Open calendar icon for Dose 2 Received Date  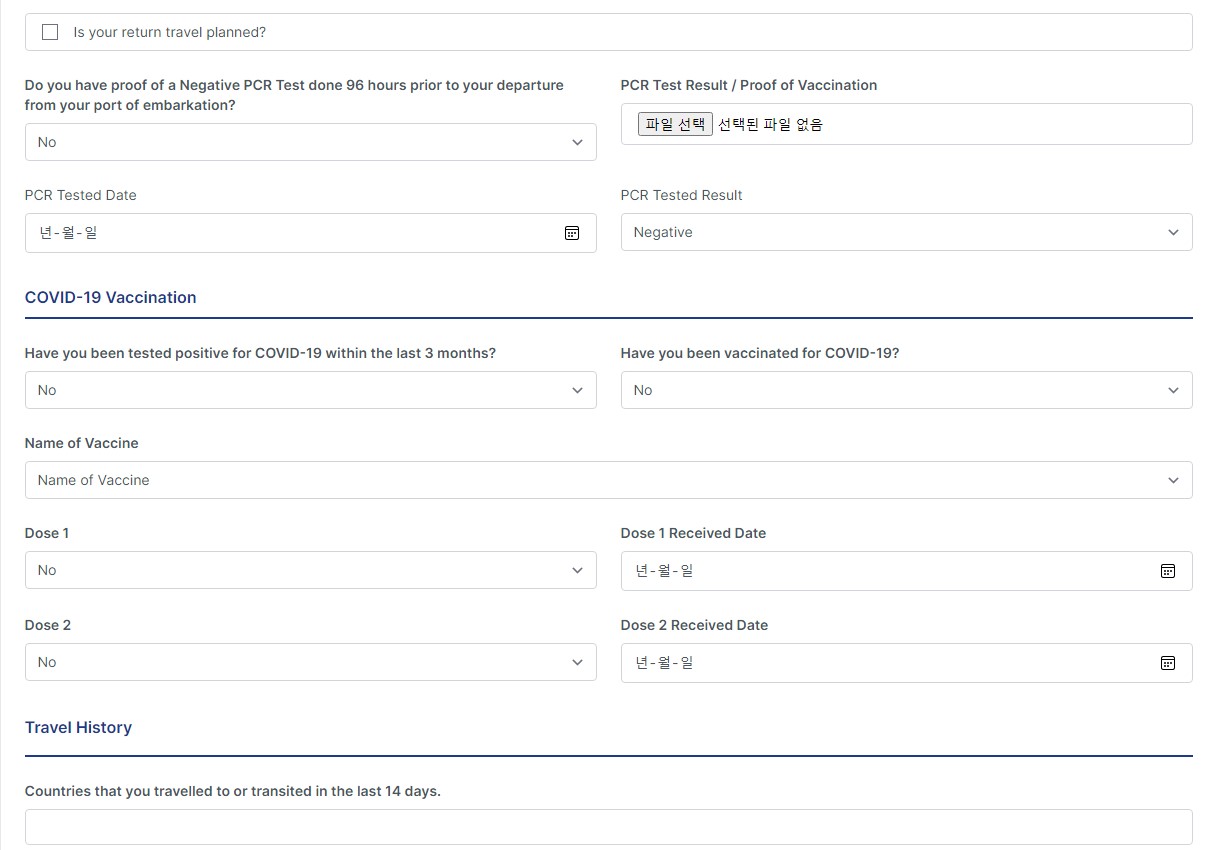1167,663
